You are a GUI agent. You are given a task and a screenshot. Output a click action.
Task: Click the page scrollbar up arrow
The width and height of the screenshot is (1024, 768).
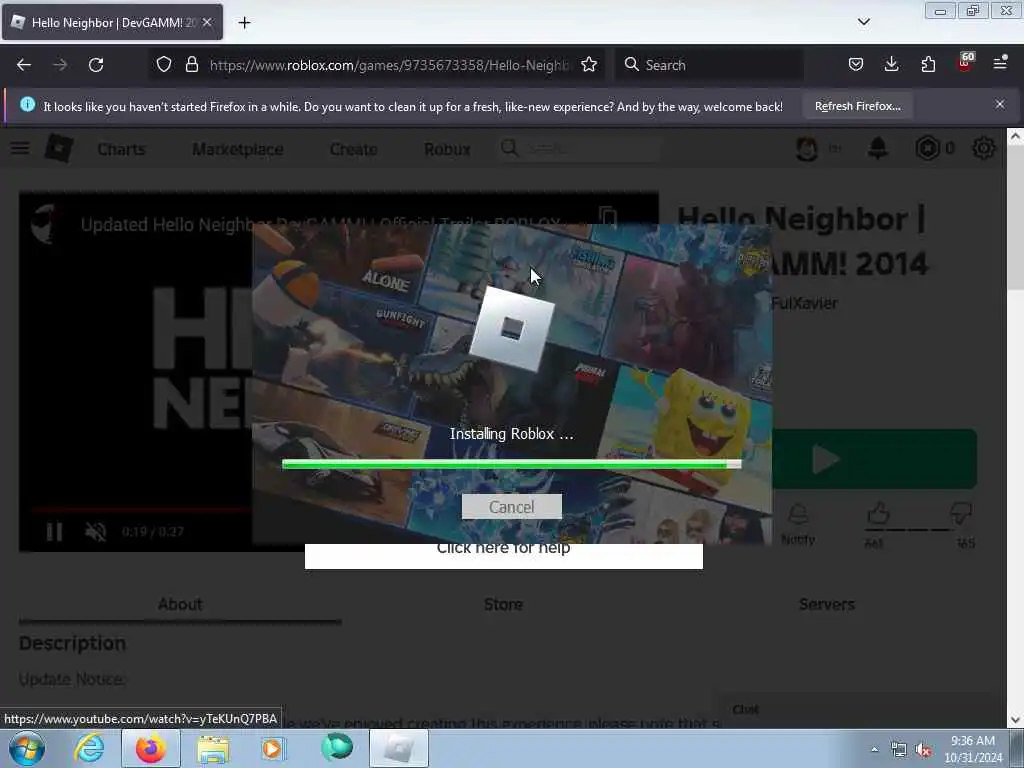1016,137
